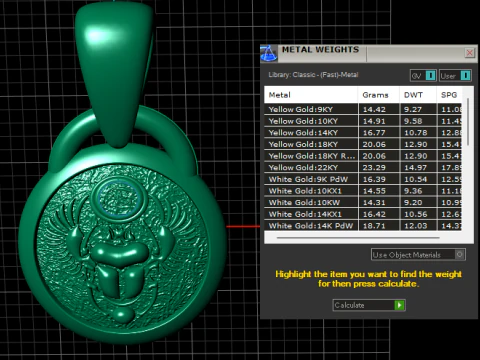The width and height of the screenshot is (480, 360).
Task: Select the White Gold:14K PdW row
Action: pos(363,226)
